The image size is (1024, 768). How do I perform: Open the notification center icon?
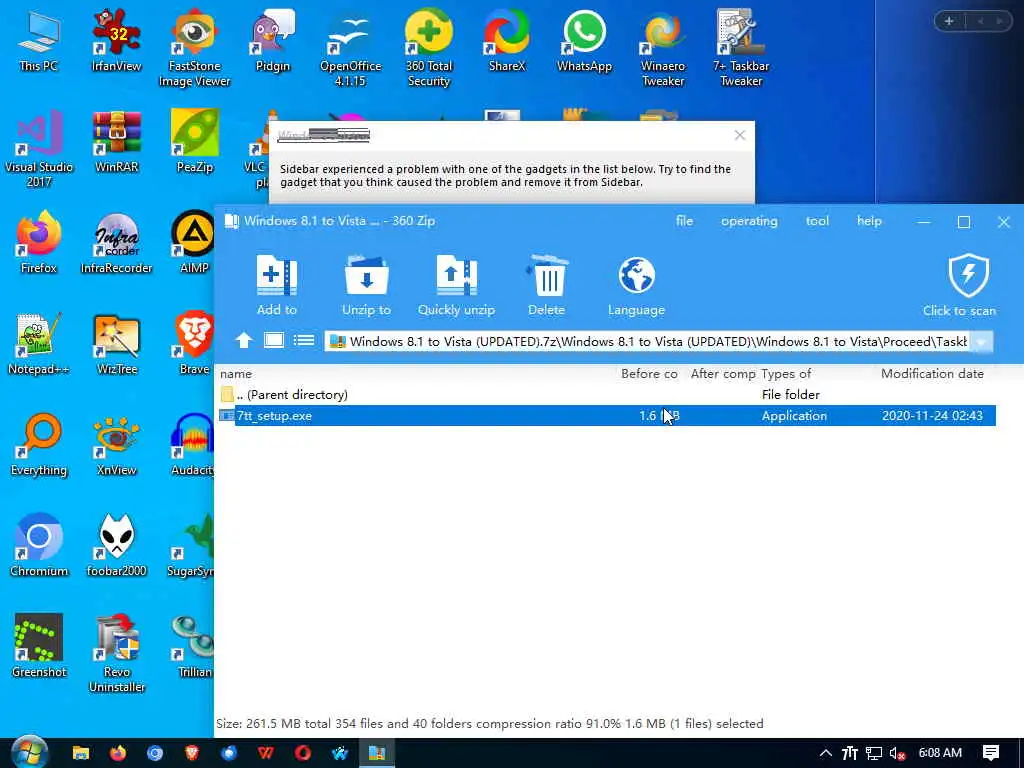coord(991,753)
